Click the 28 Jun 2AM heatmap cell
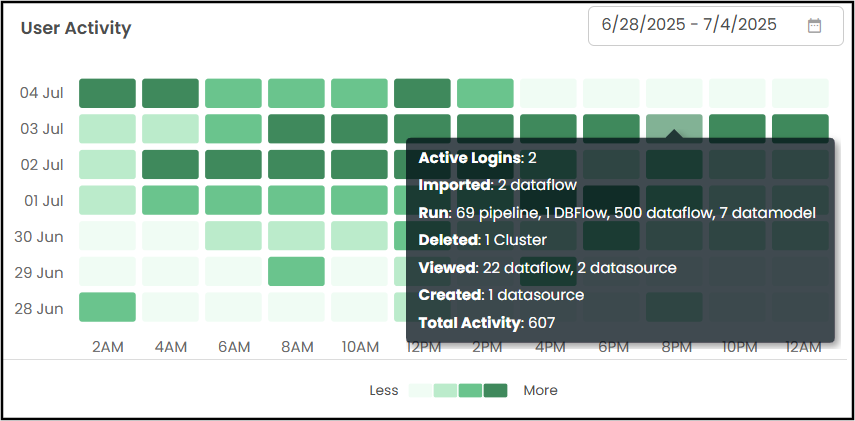The image size is (855, 421). 107,307
